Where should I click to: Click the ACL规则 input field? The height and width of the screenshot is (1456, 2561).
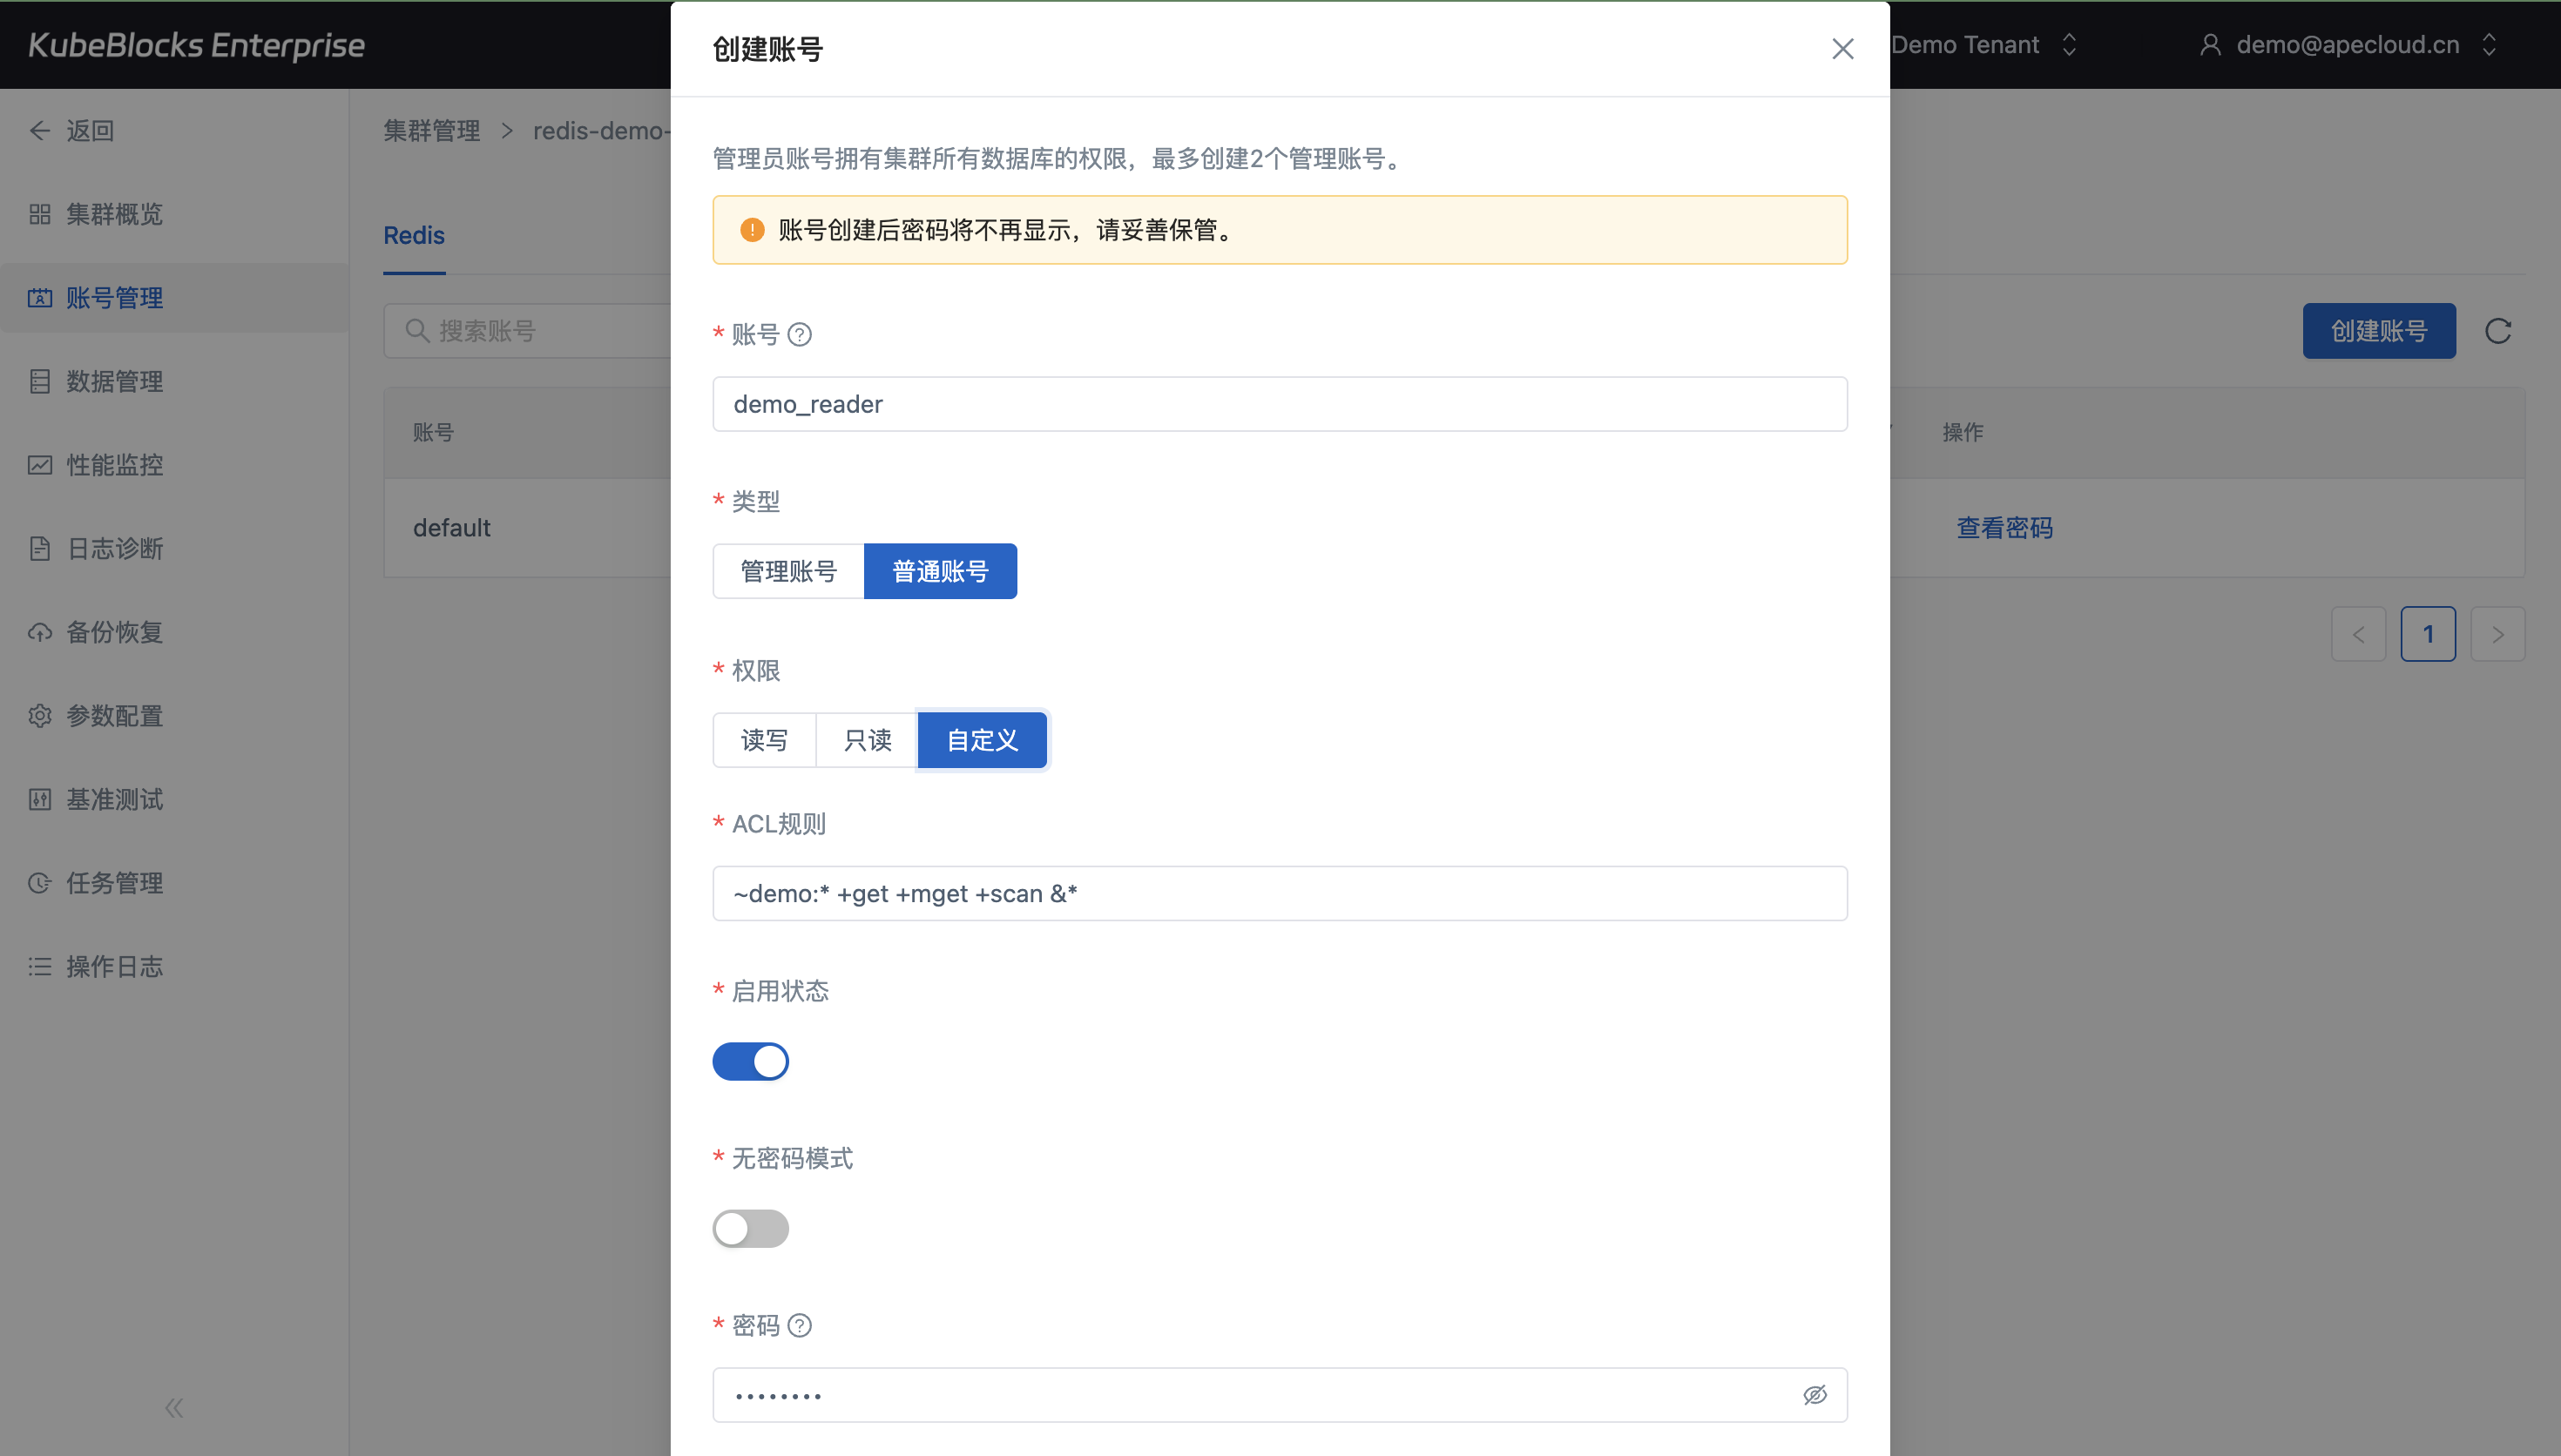click(1279, 893)
